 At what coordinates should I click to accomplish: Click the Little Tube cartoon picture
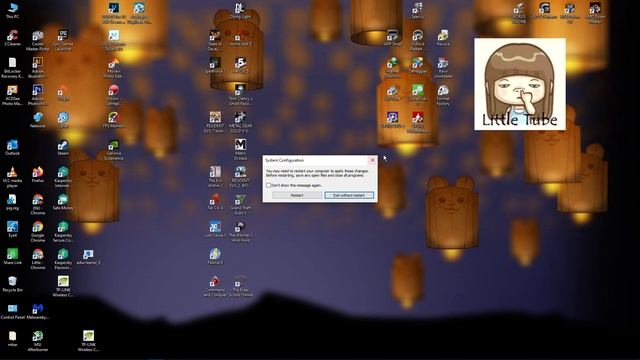[x=520, y=84]
